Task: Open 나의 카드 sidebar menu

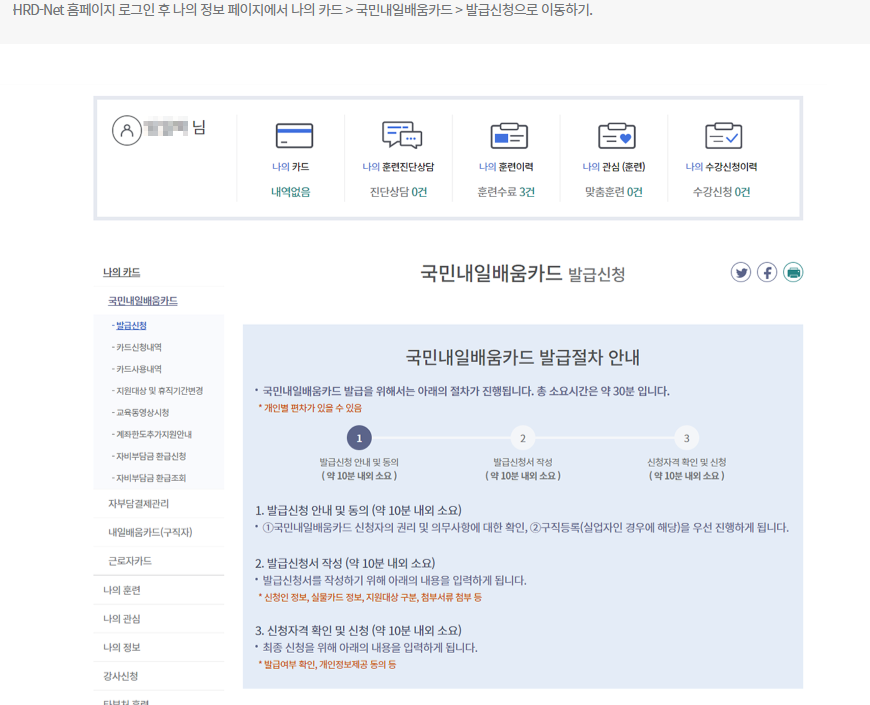Action: (122, 272)
